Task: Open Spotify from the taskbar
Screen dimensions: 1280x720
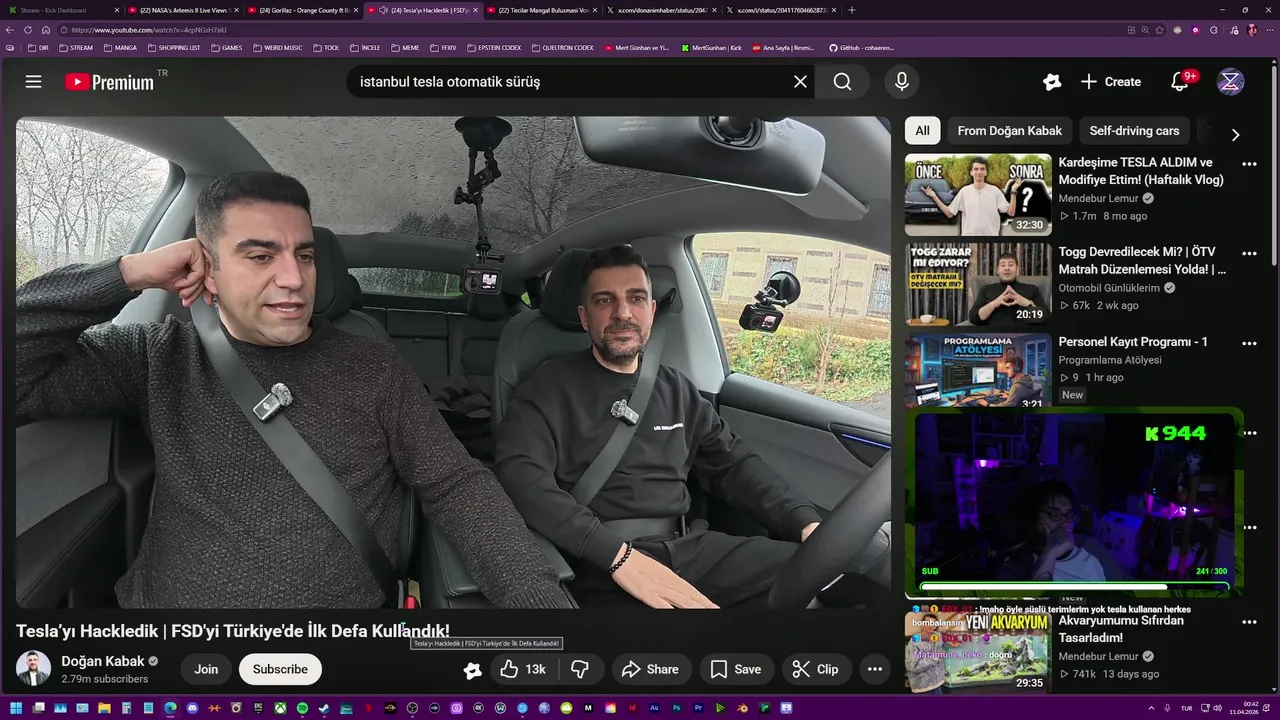Action: [x=302, y=708]
